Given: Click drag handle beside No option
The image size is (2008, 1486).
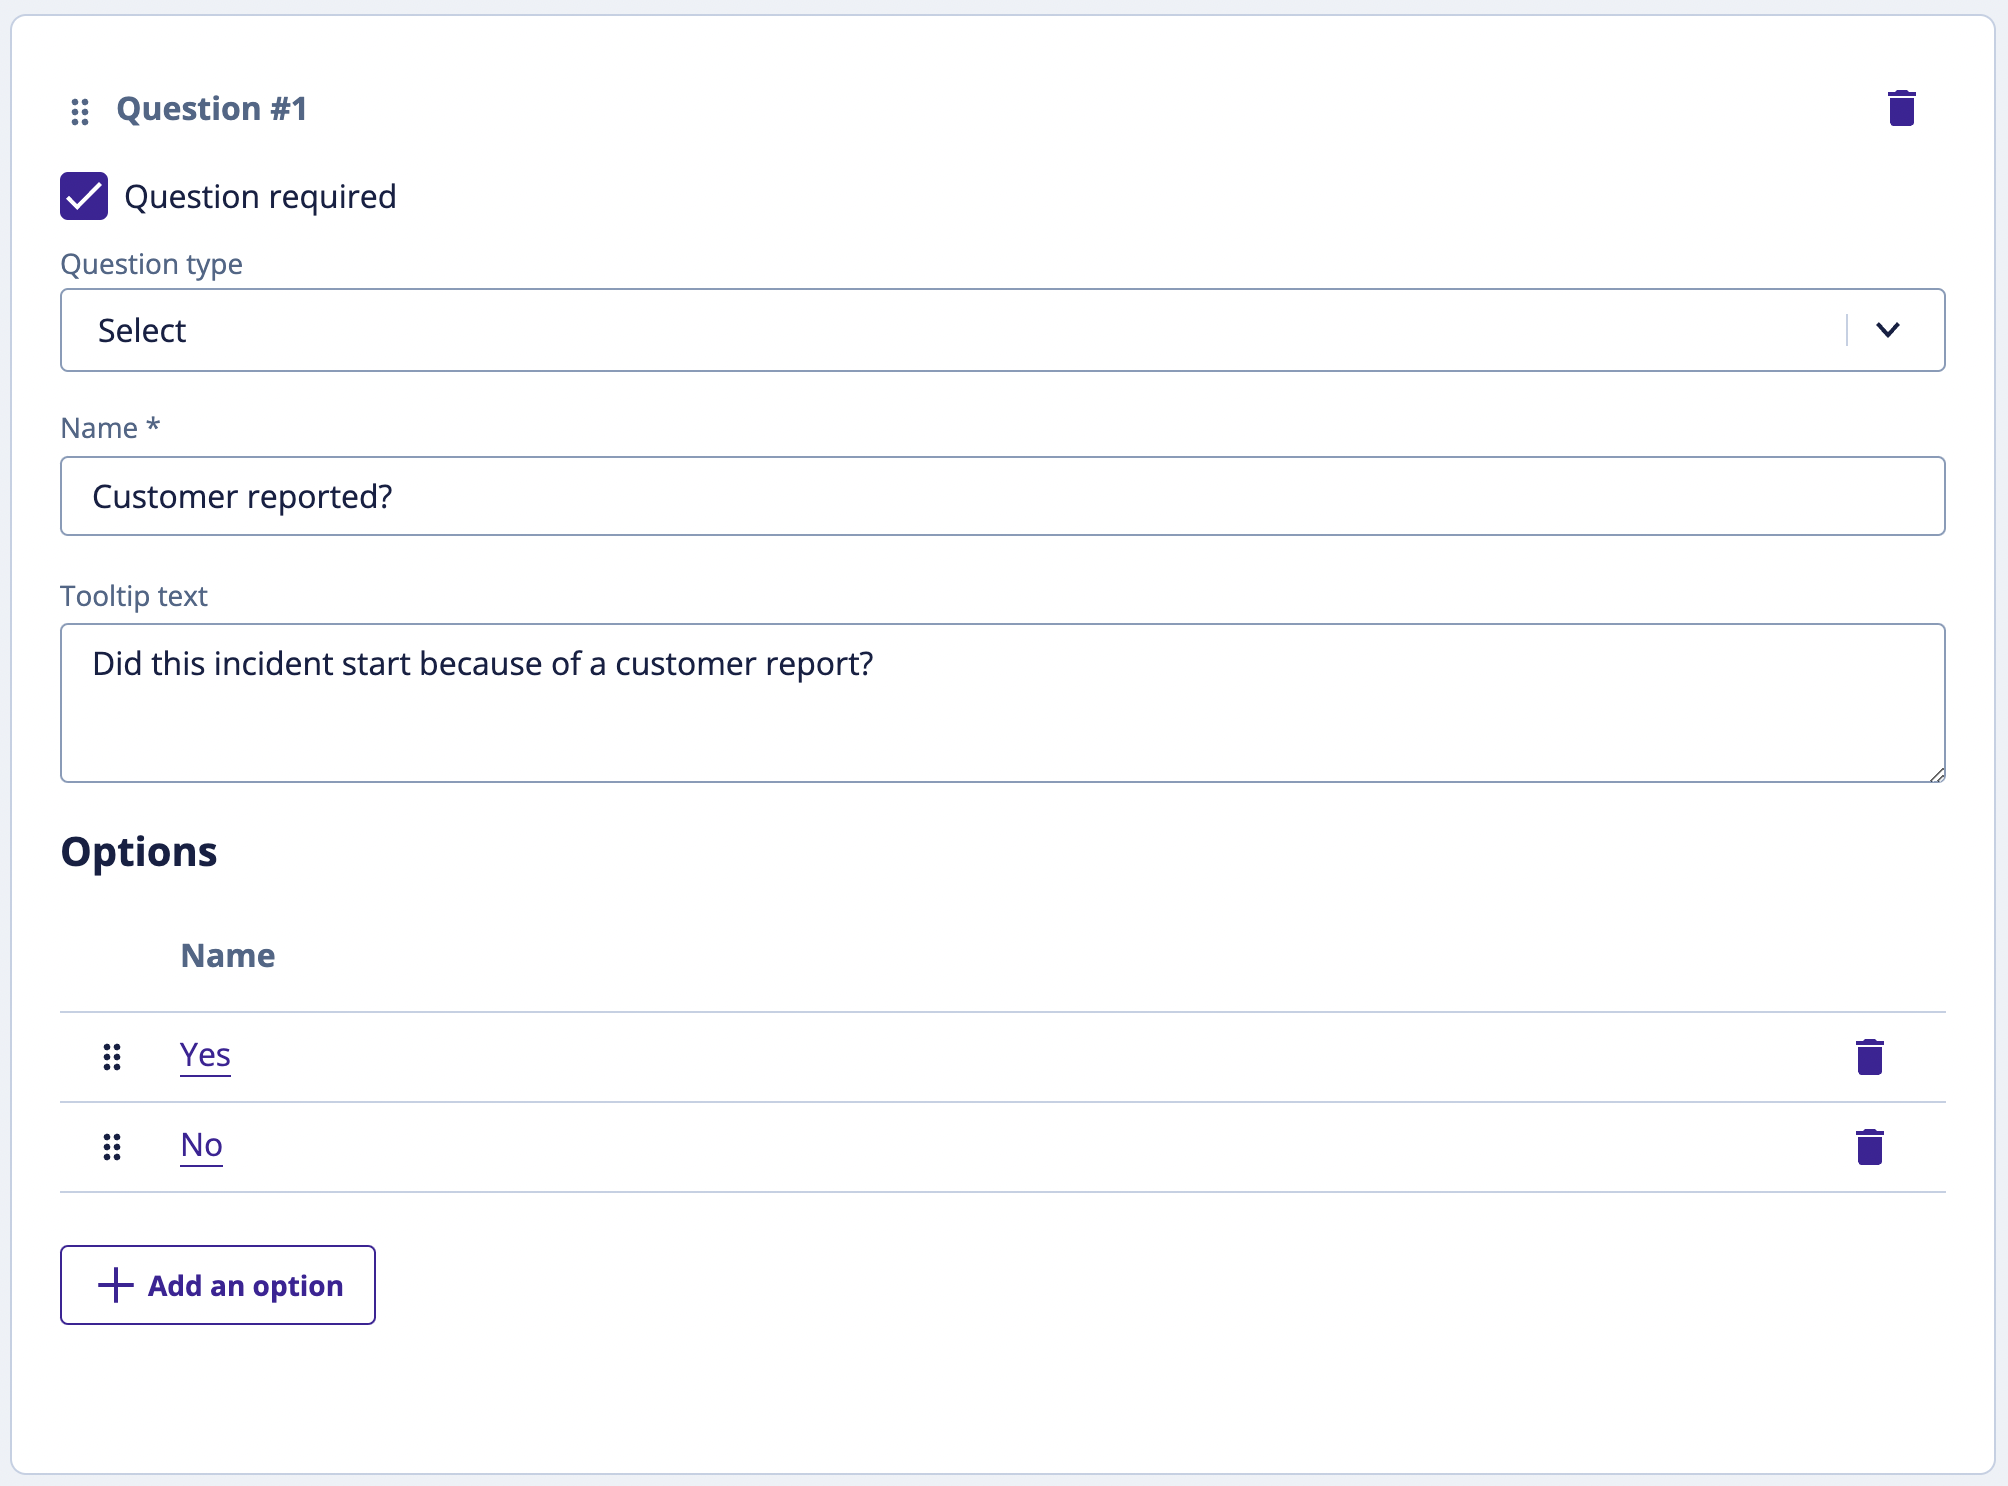Looking at the screenshot, I should click(112, 1146).
